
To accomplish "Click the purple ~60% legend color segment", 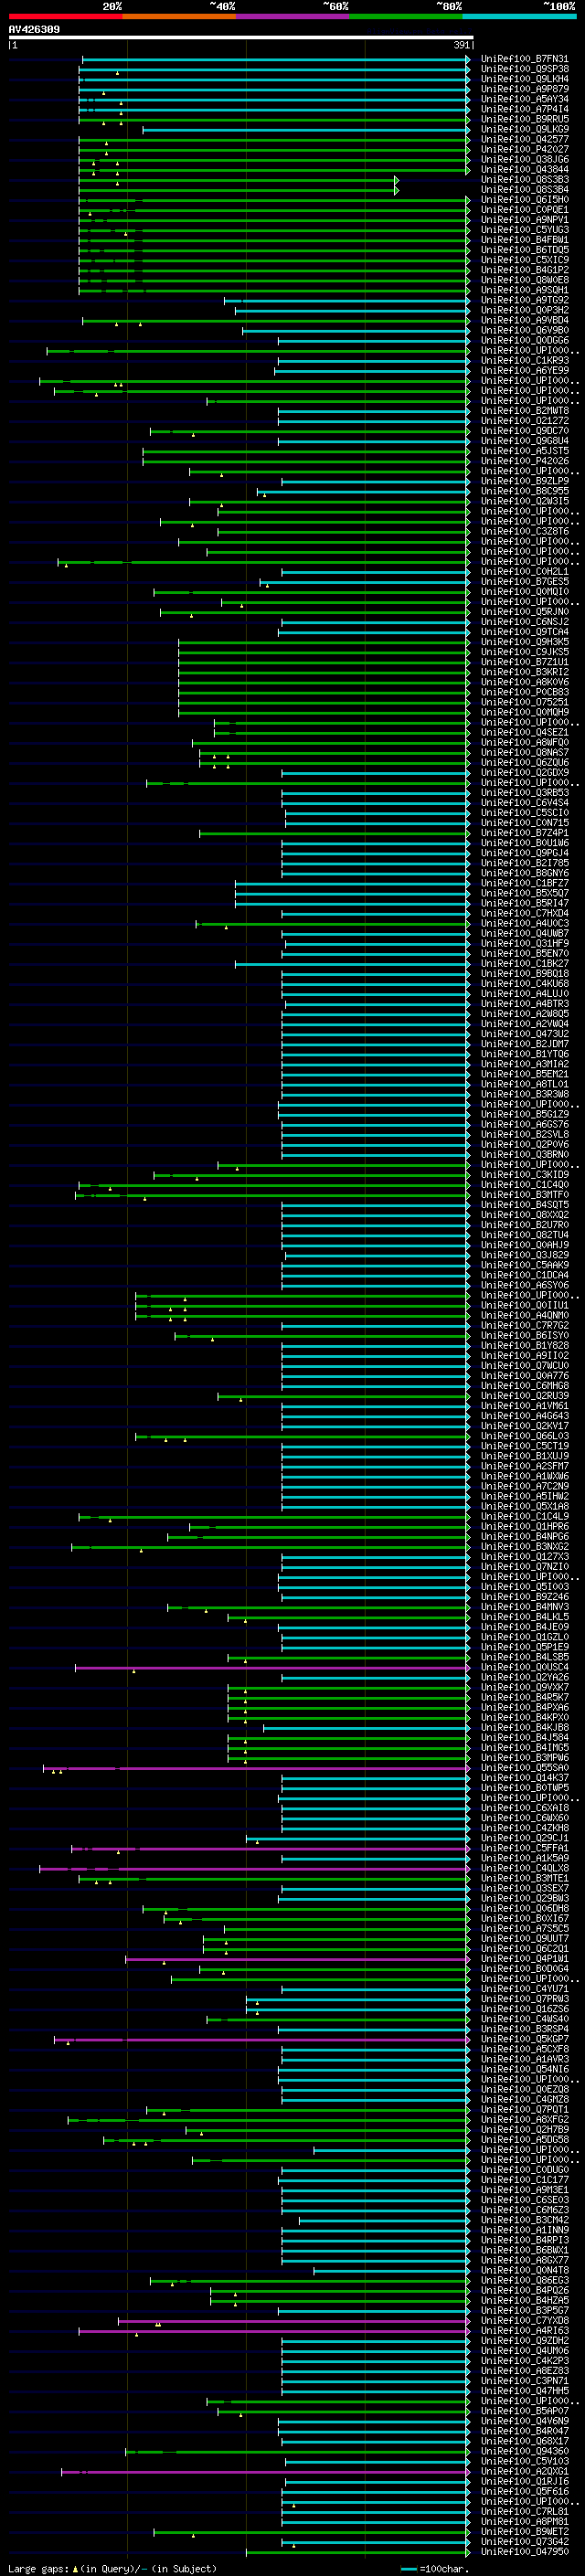I will pos(293,16).
